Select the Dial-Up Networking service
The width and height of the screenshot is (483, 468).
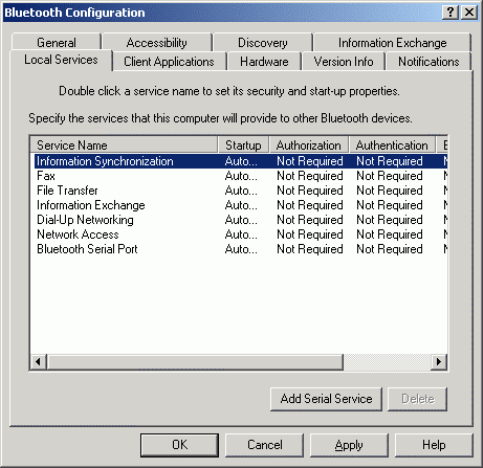click(x=239, y=220)
